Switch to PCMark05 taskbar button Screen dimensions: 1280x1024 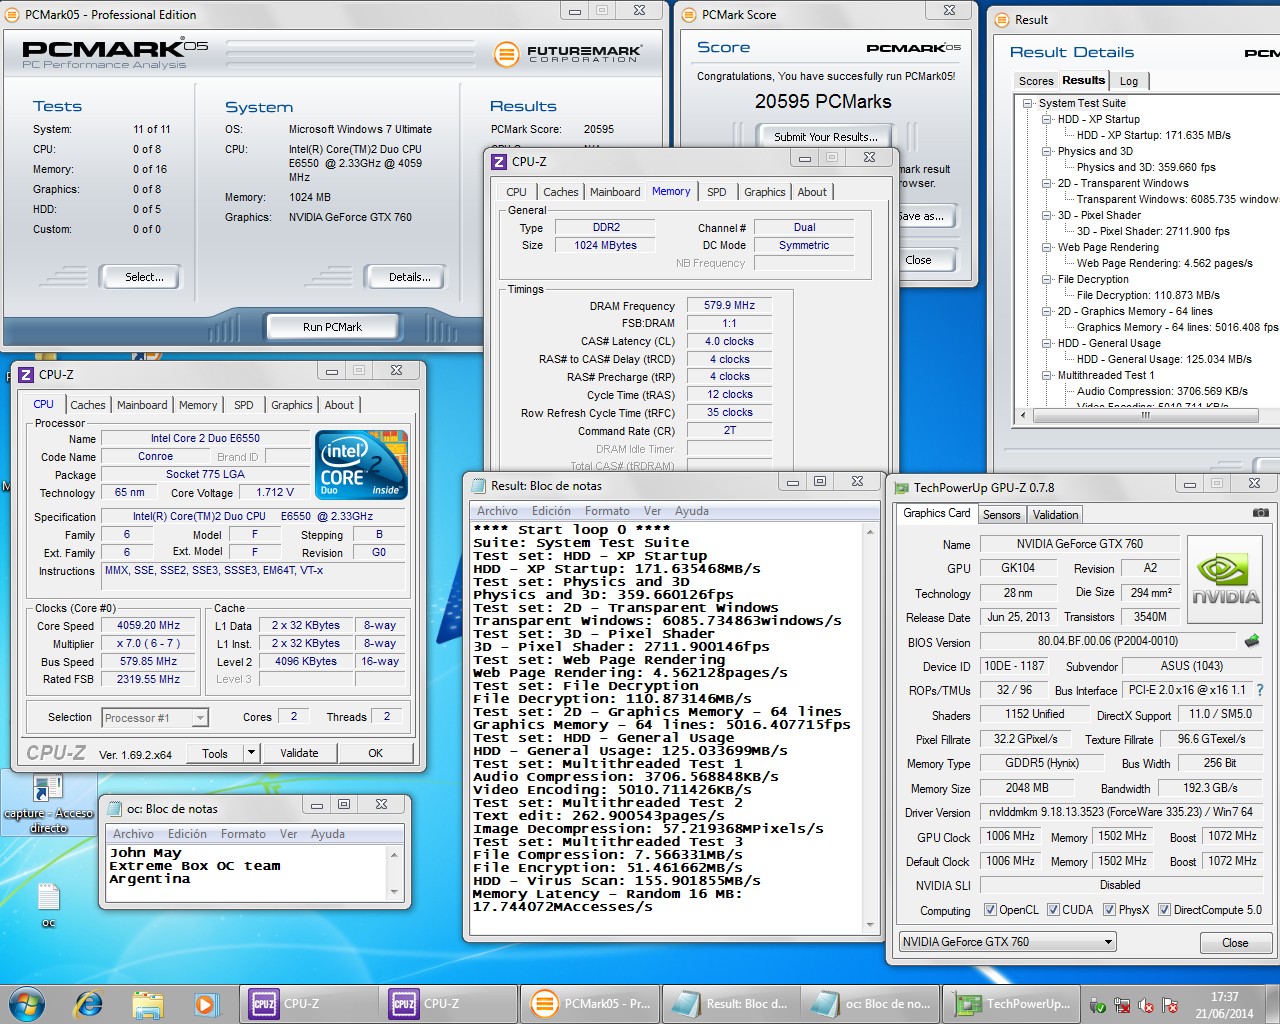pos(589,1004)
